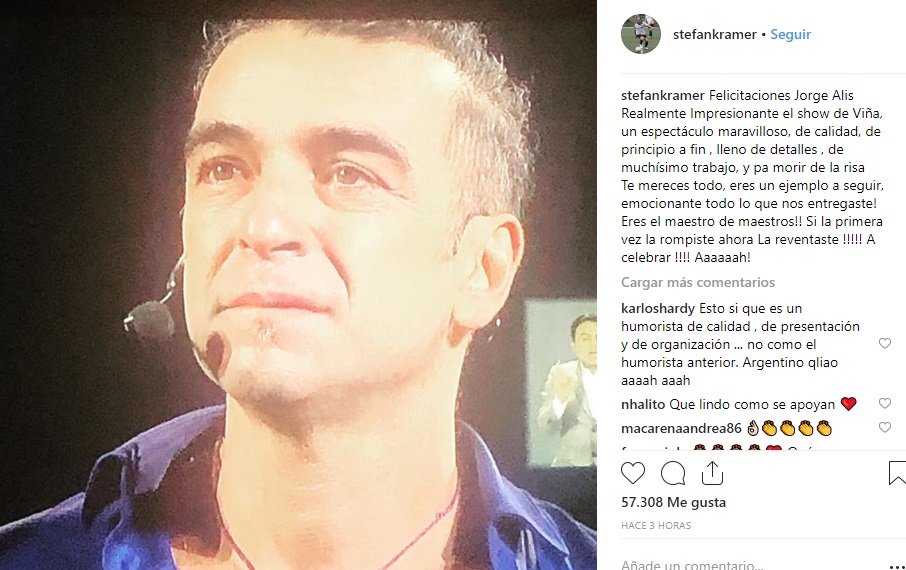
Task: Share the post using the share icon
Action: [712, 472]
